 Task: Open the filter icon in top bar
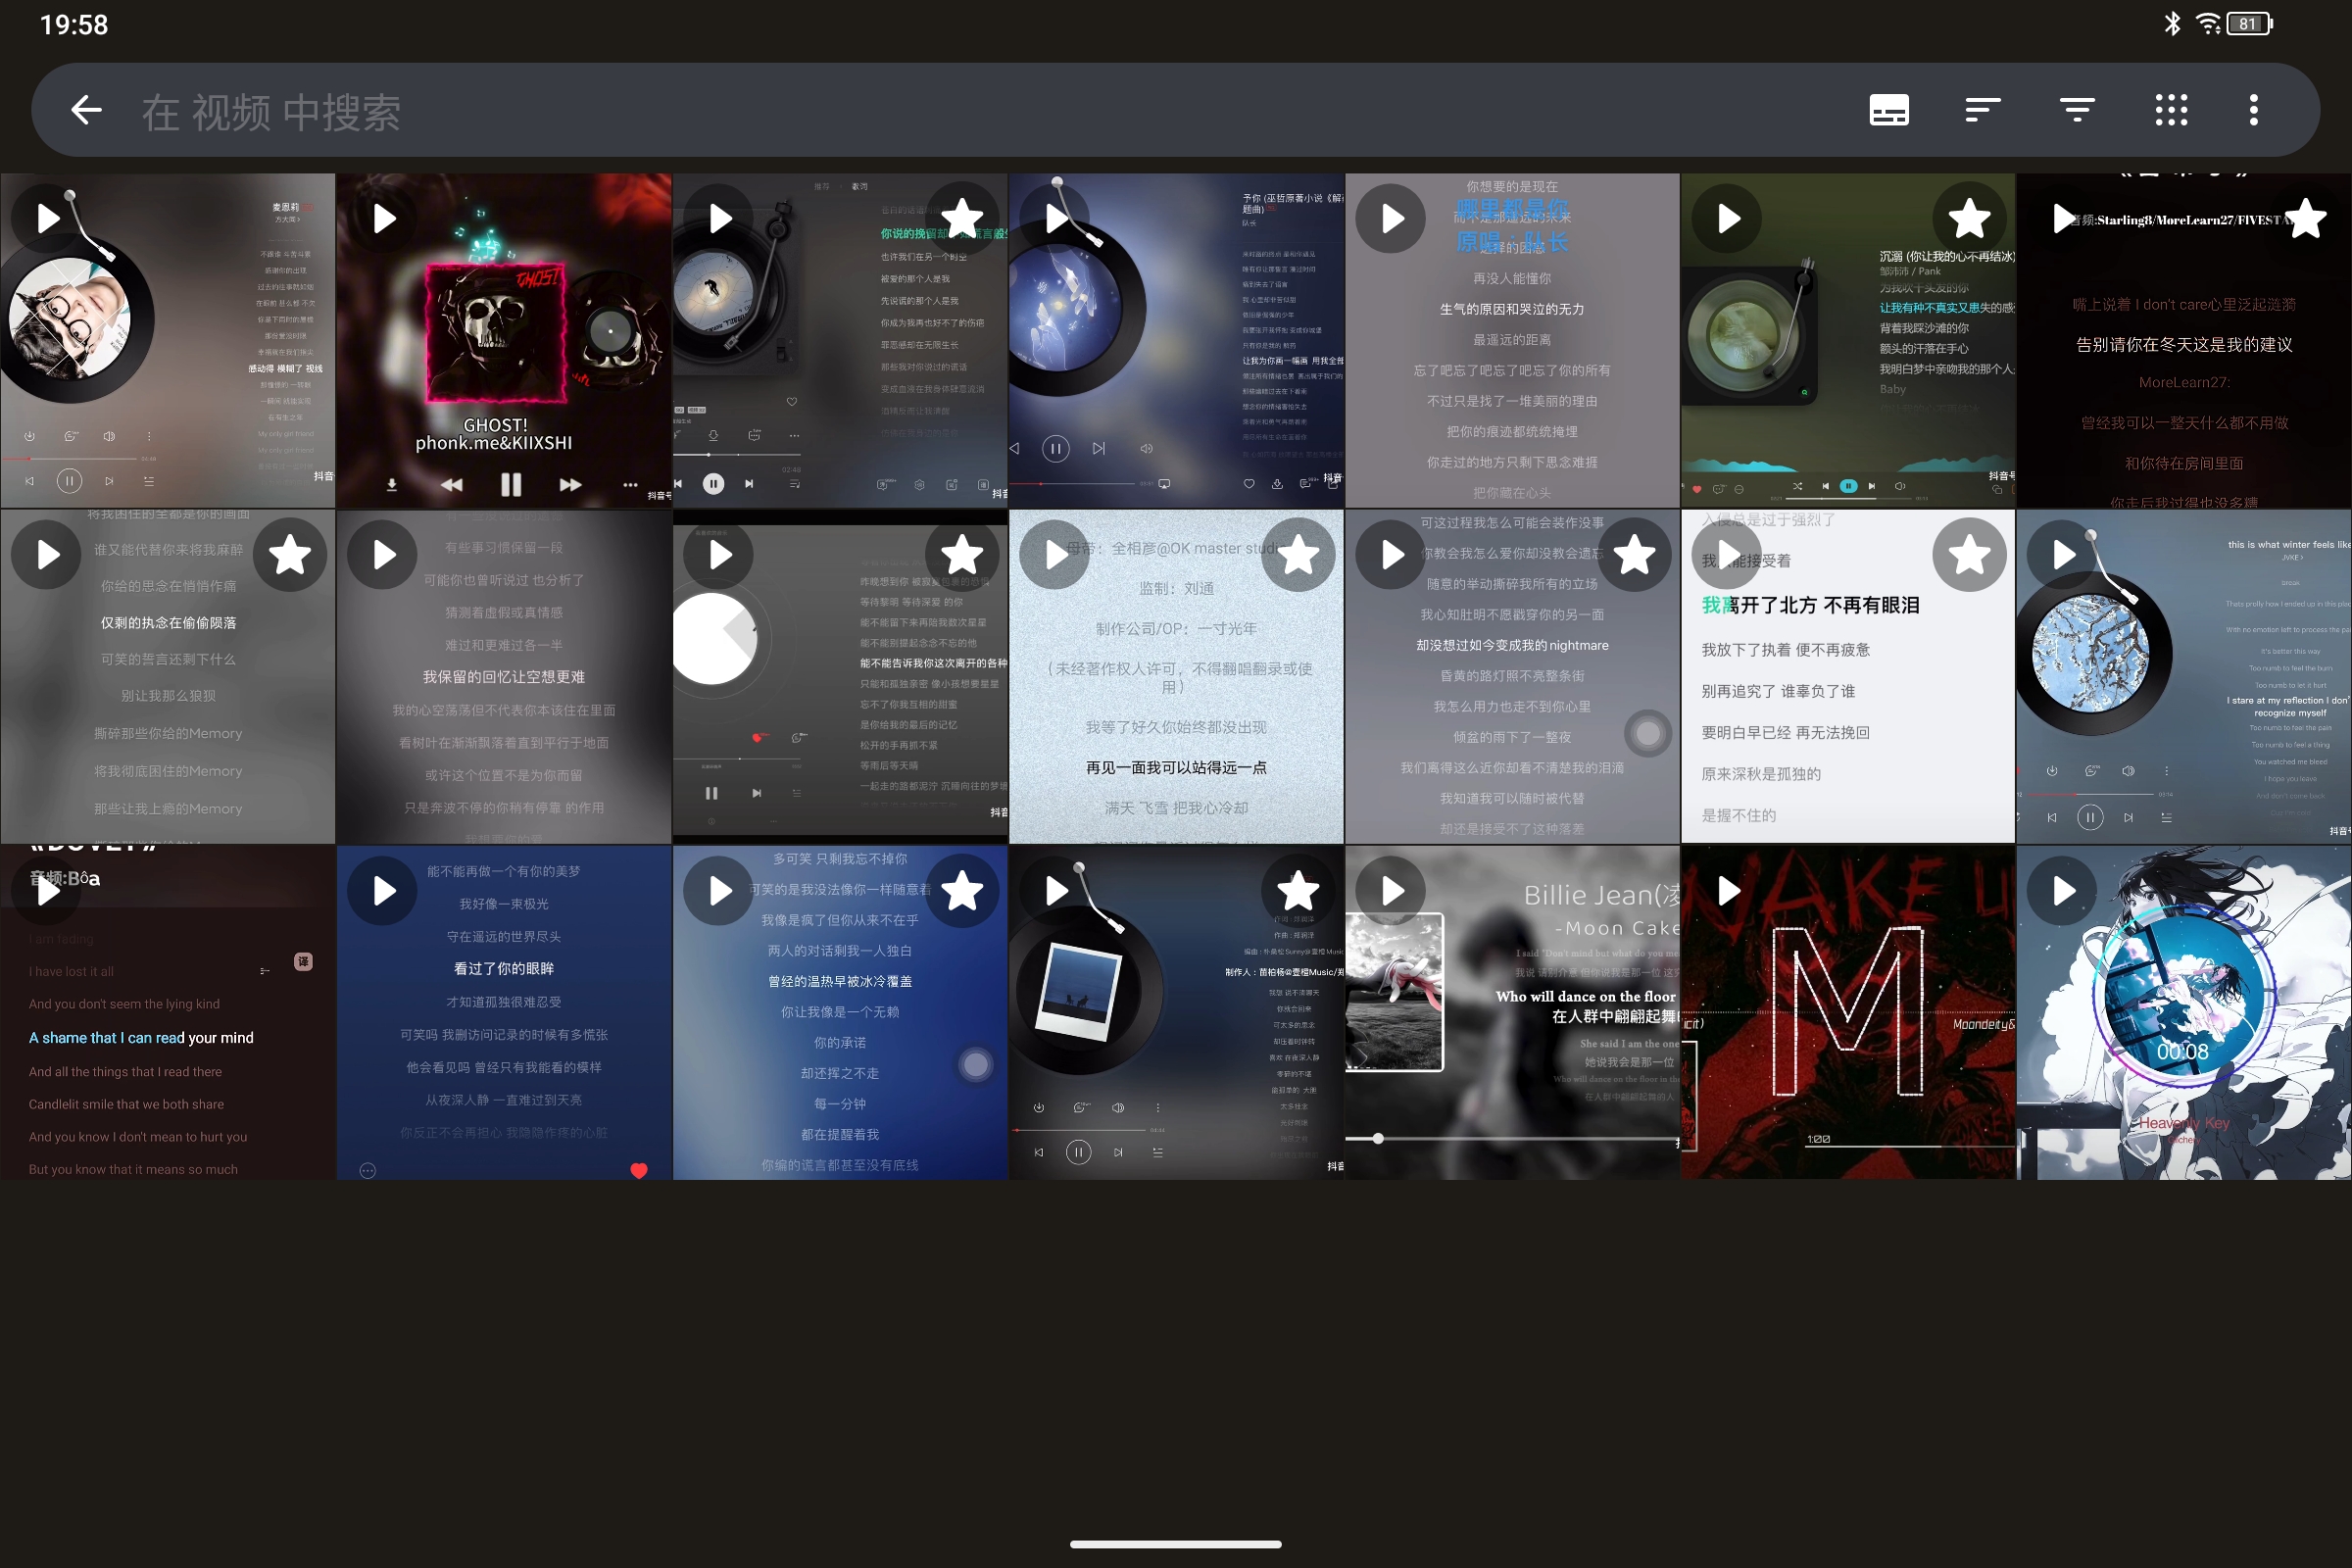(x=2077, y=110)
